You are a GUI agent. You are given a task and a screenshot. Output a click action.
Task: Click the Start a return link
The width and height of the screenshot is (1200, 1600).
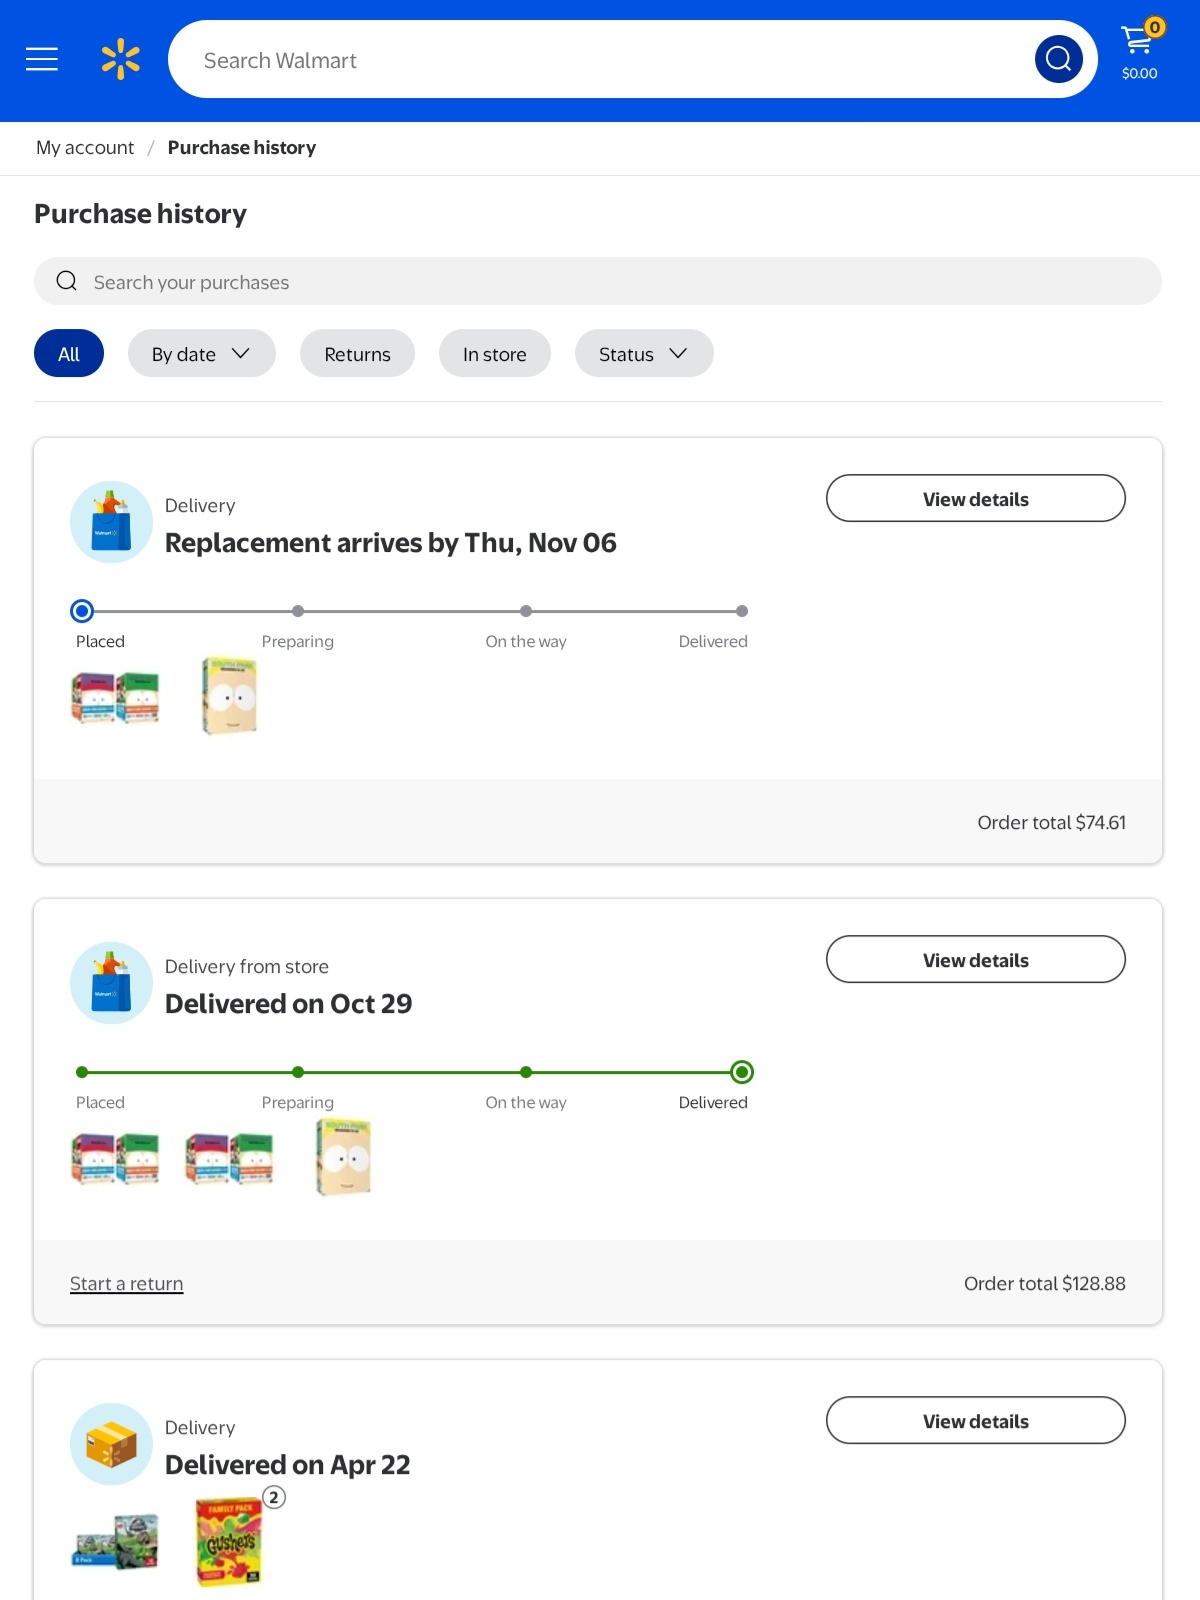127,1284
